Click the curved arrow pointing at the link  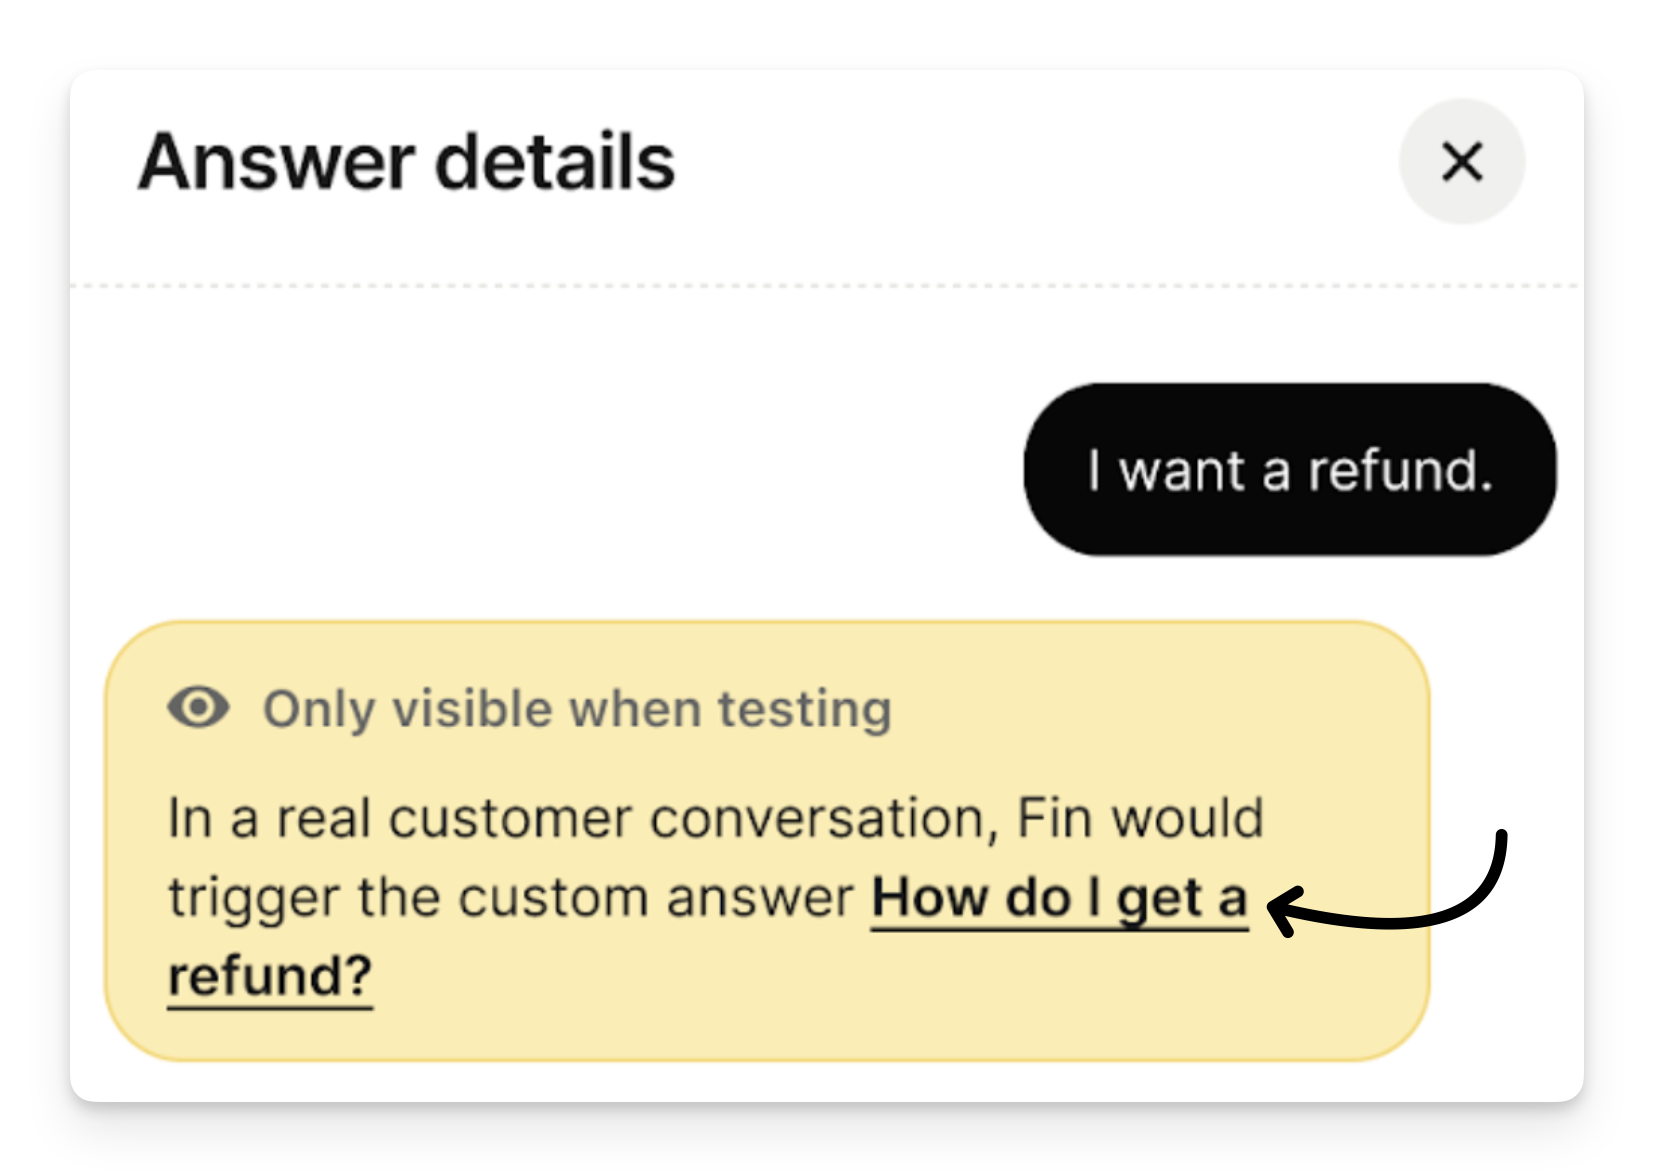tap(1440, 905)
